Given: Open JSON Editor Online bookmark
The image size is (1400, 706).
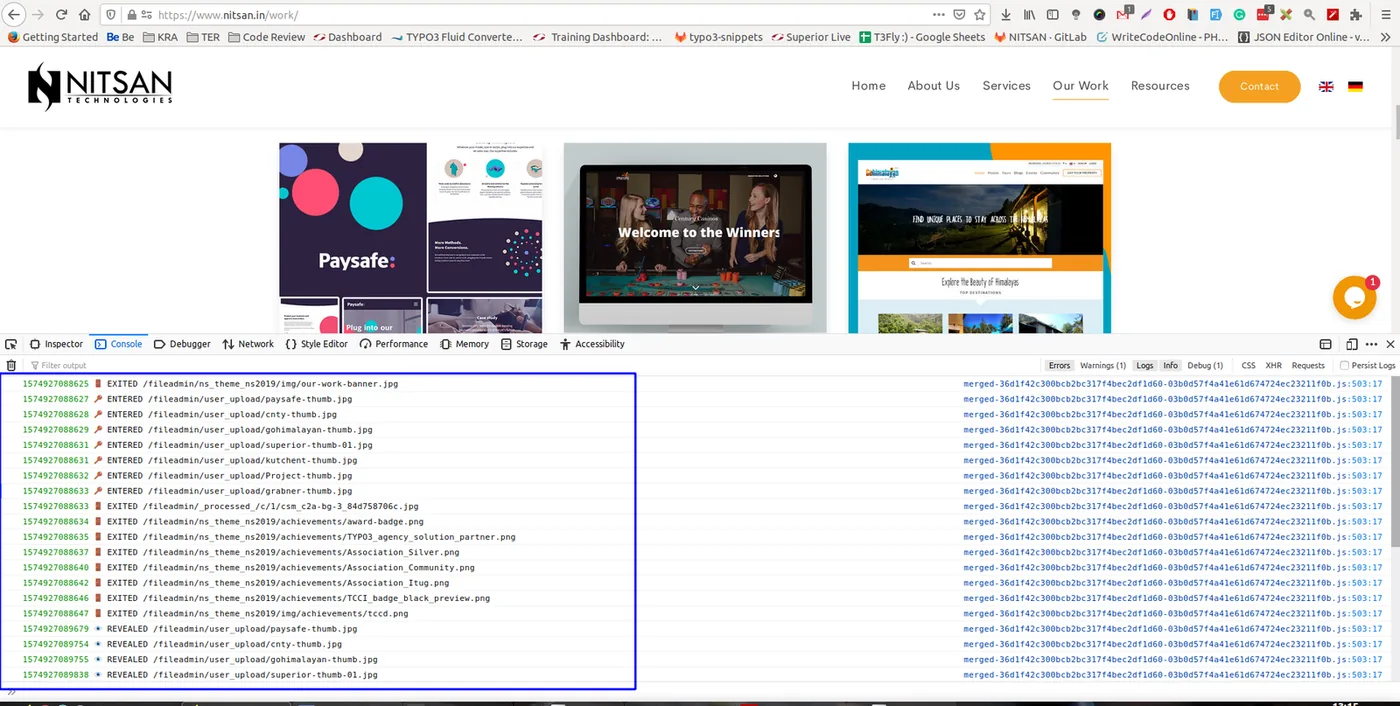Looking at the screenshot, I should click(x=1304, y=37).
